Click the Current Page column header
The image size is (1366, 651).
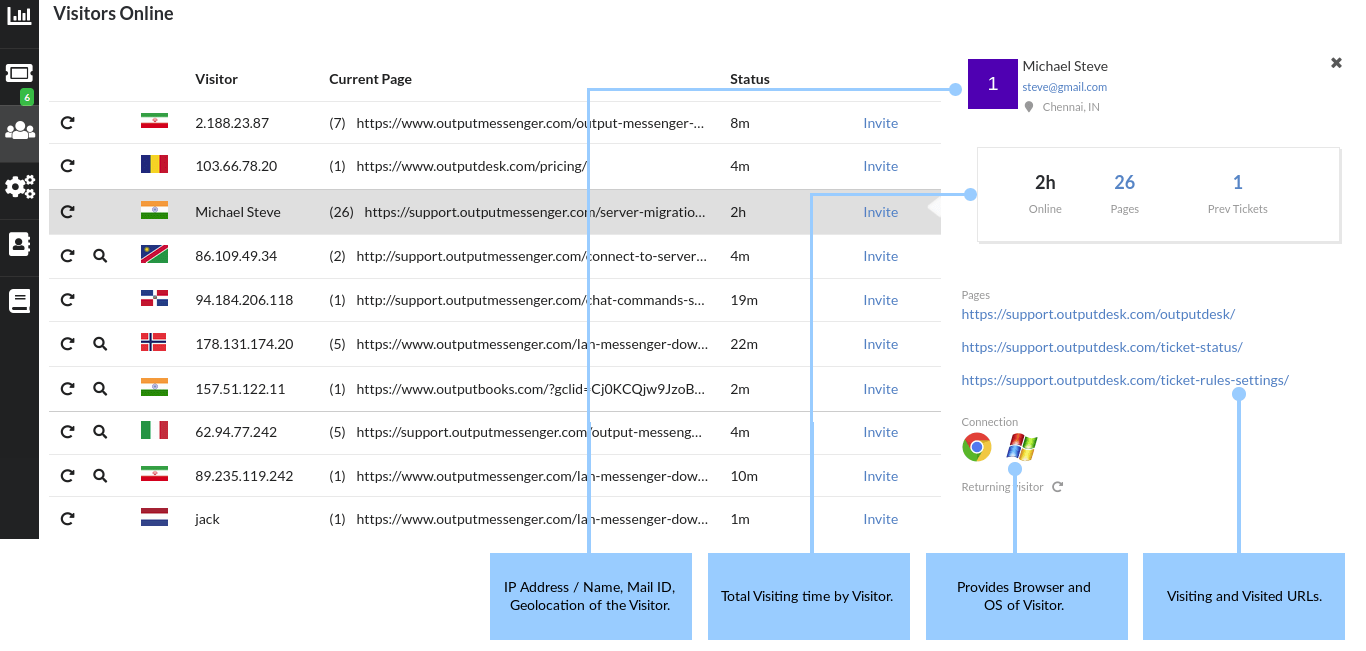pyautogui.click(x=370, y=79)
